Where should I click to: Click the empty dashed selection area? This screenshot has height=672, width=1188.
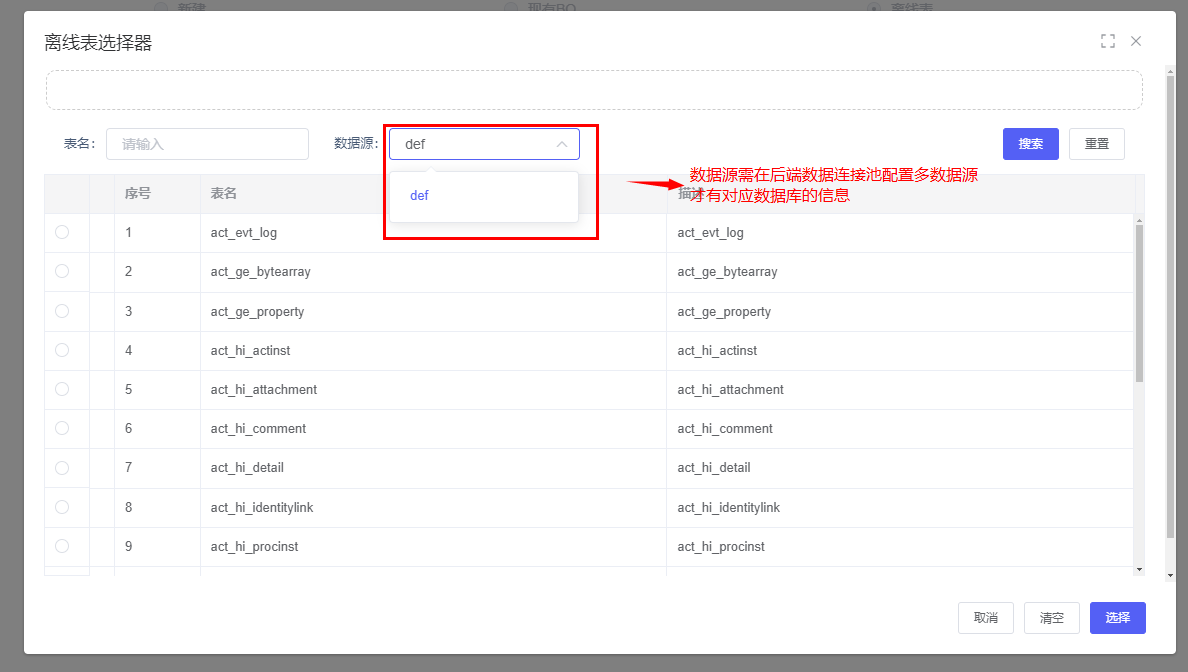pyautogui.click(x=594, y=90)
